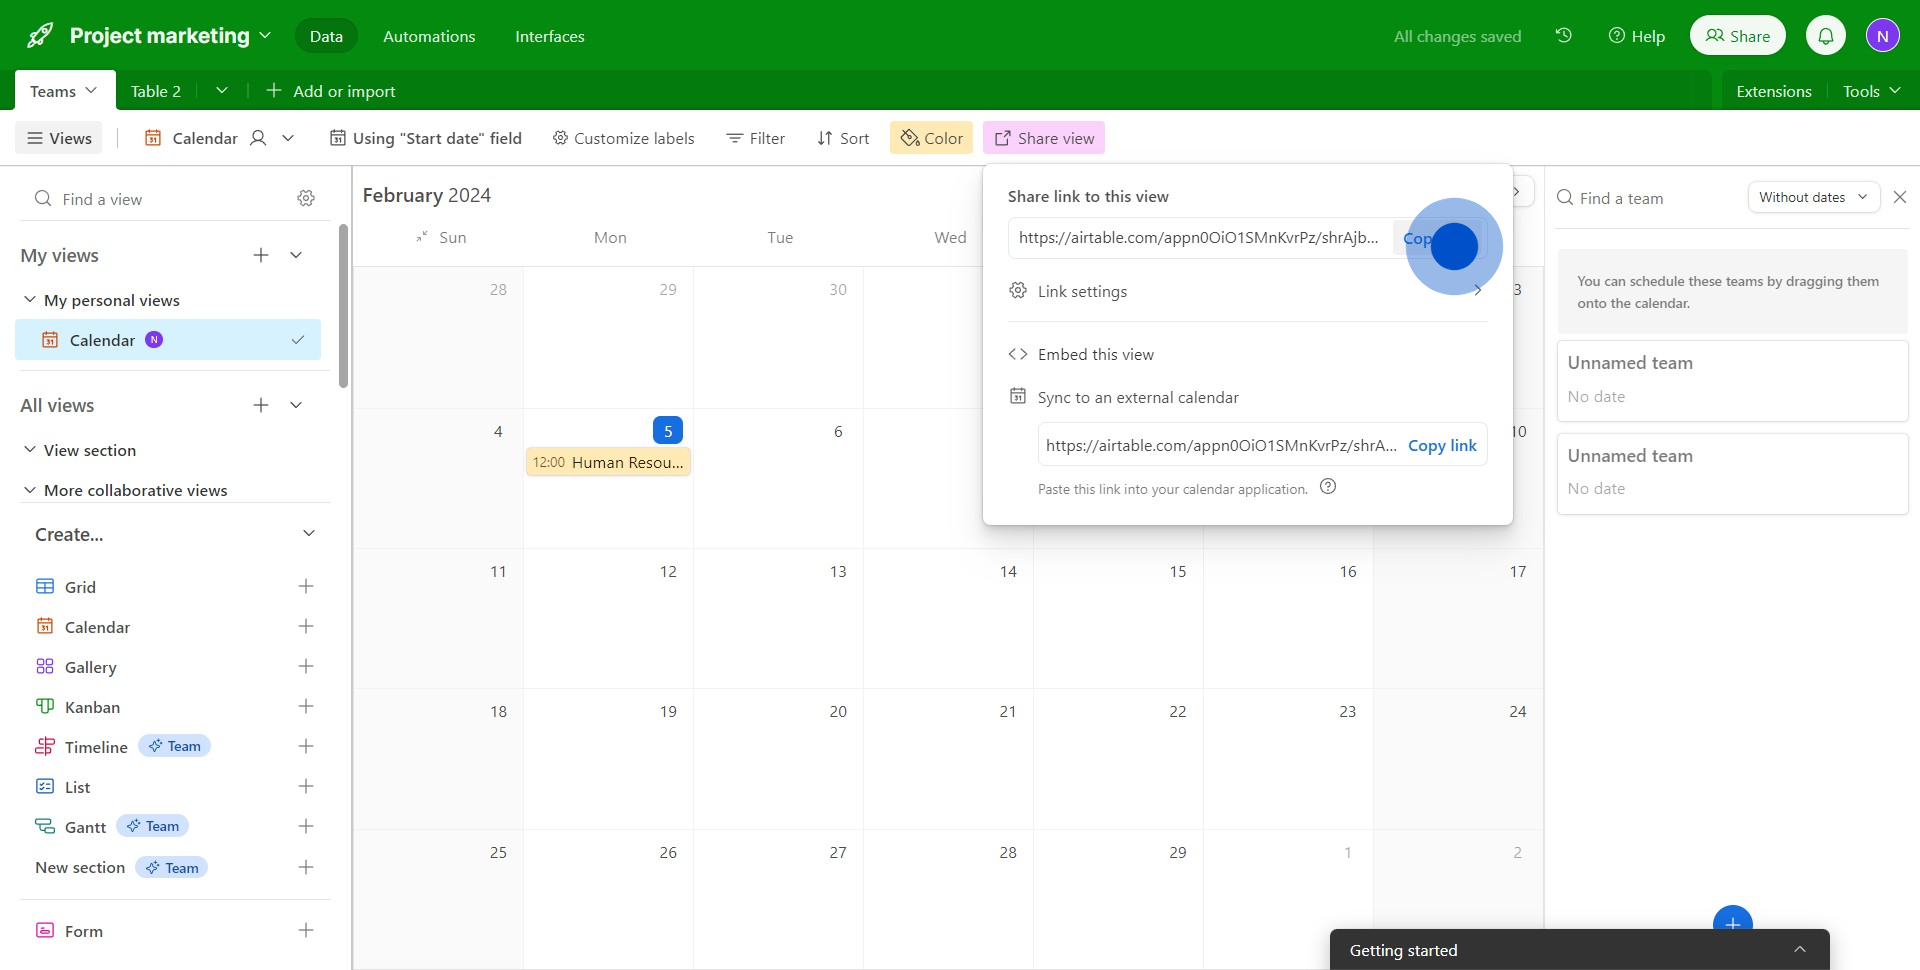This screenshot has width=1920, height=970.
Task: Toggle the Views sidebar button
Action: (x=59, y=138)
